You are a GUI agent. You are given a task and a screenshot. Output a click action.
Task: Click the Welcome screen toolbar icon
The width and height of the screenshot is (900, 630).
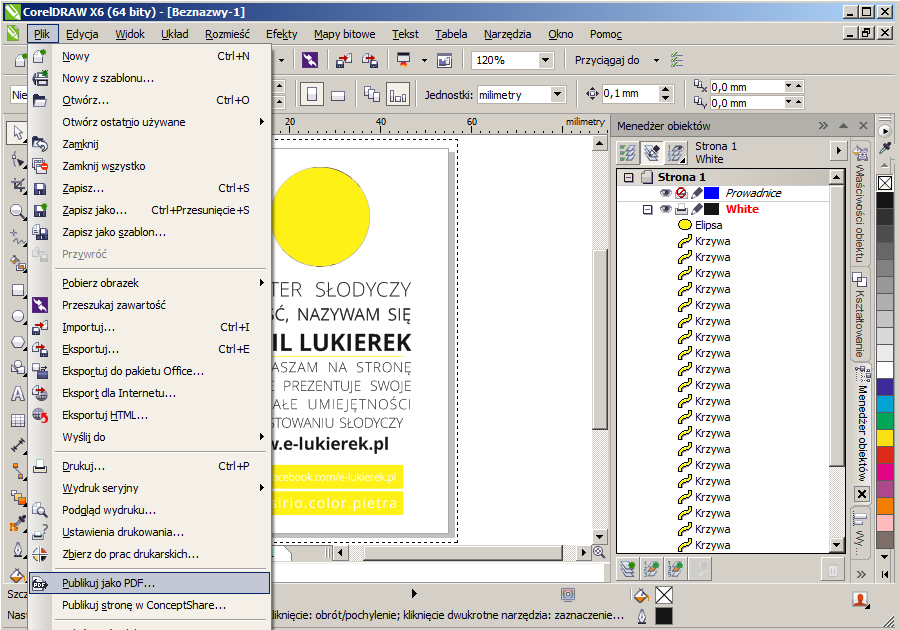pos(445,60)
